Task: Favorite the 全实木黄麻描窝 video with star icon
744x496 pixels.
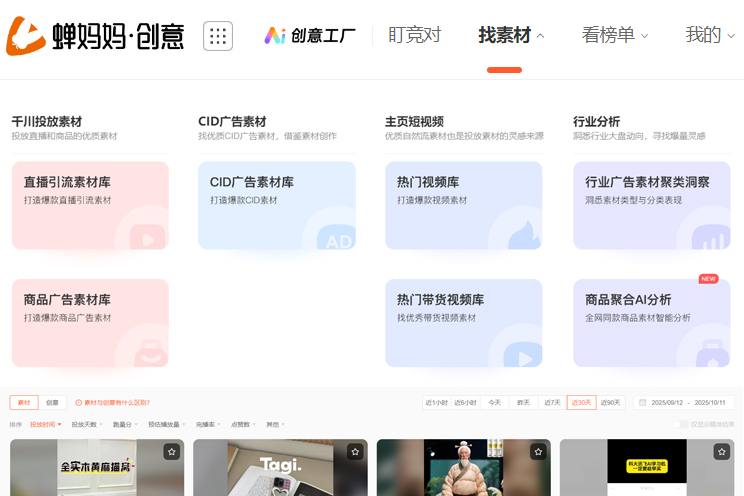Action: pos(172,452)
